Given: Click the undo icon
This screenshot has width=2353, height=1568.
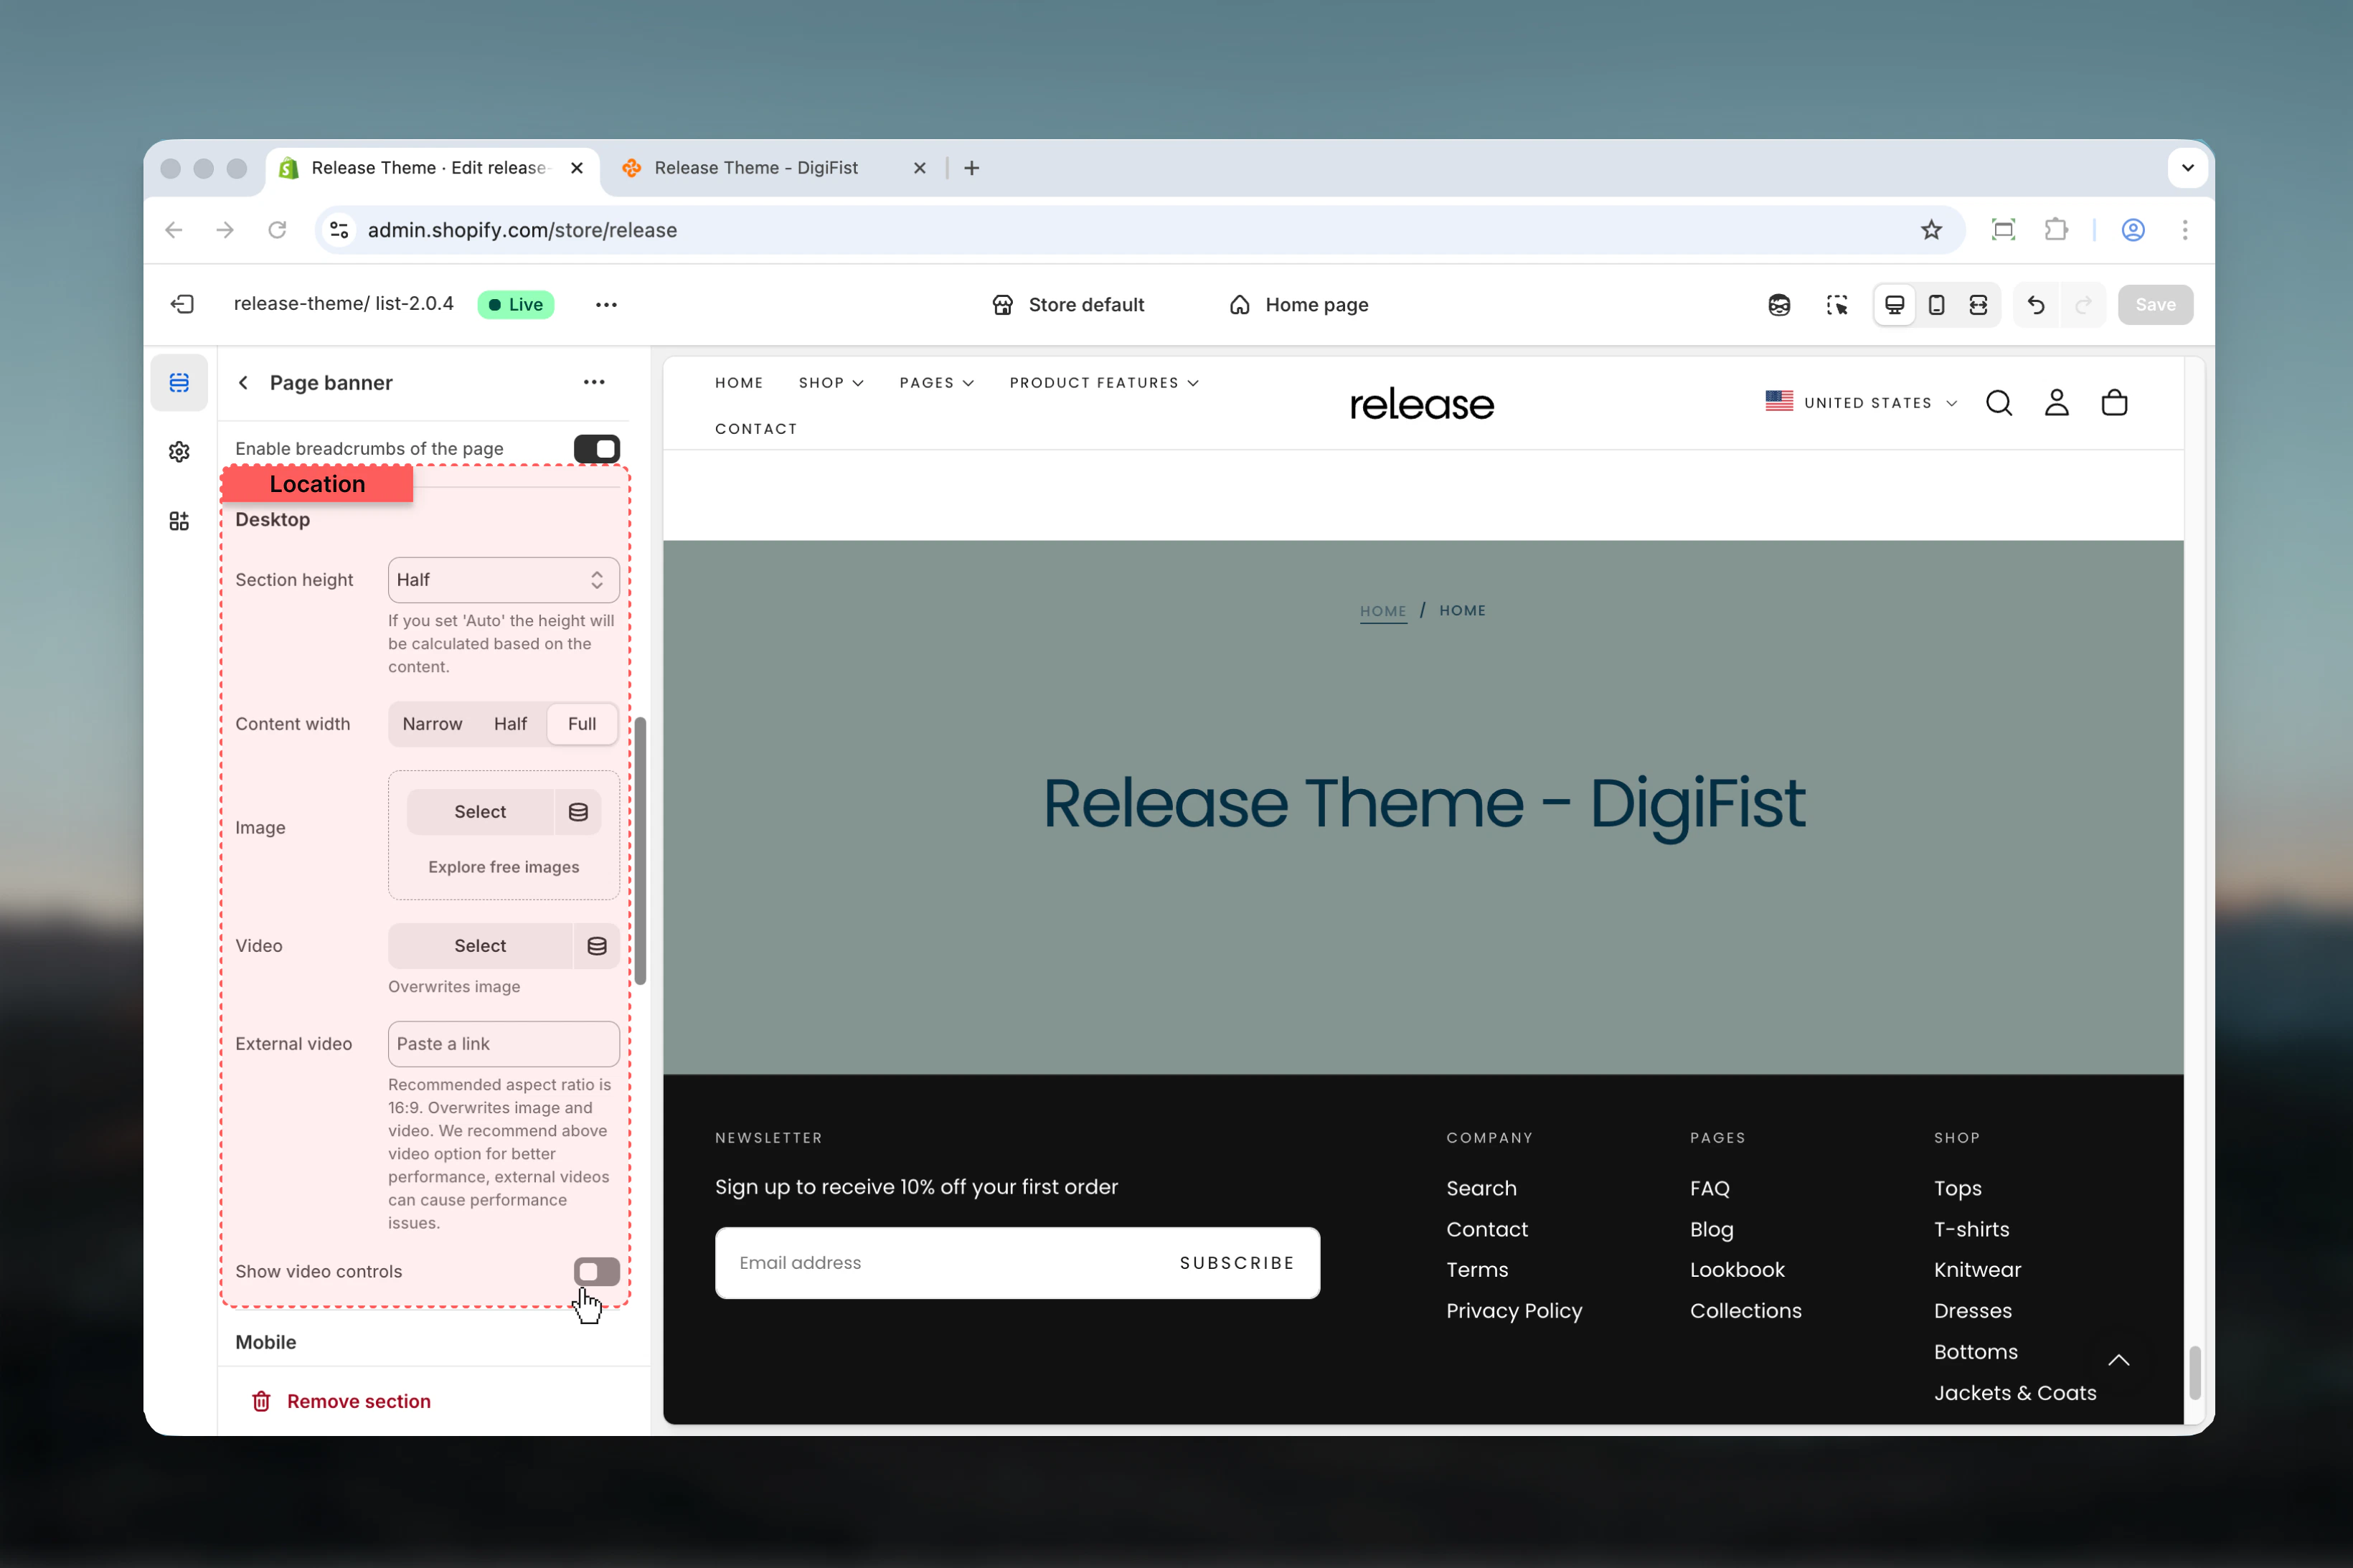Looking at the screenshot, I should (2035, 304).
